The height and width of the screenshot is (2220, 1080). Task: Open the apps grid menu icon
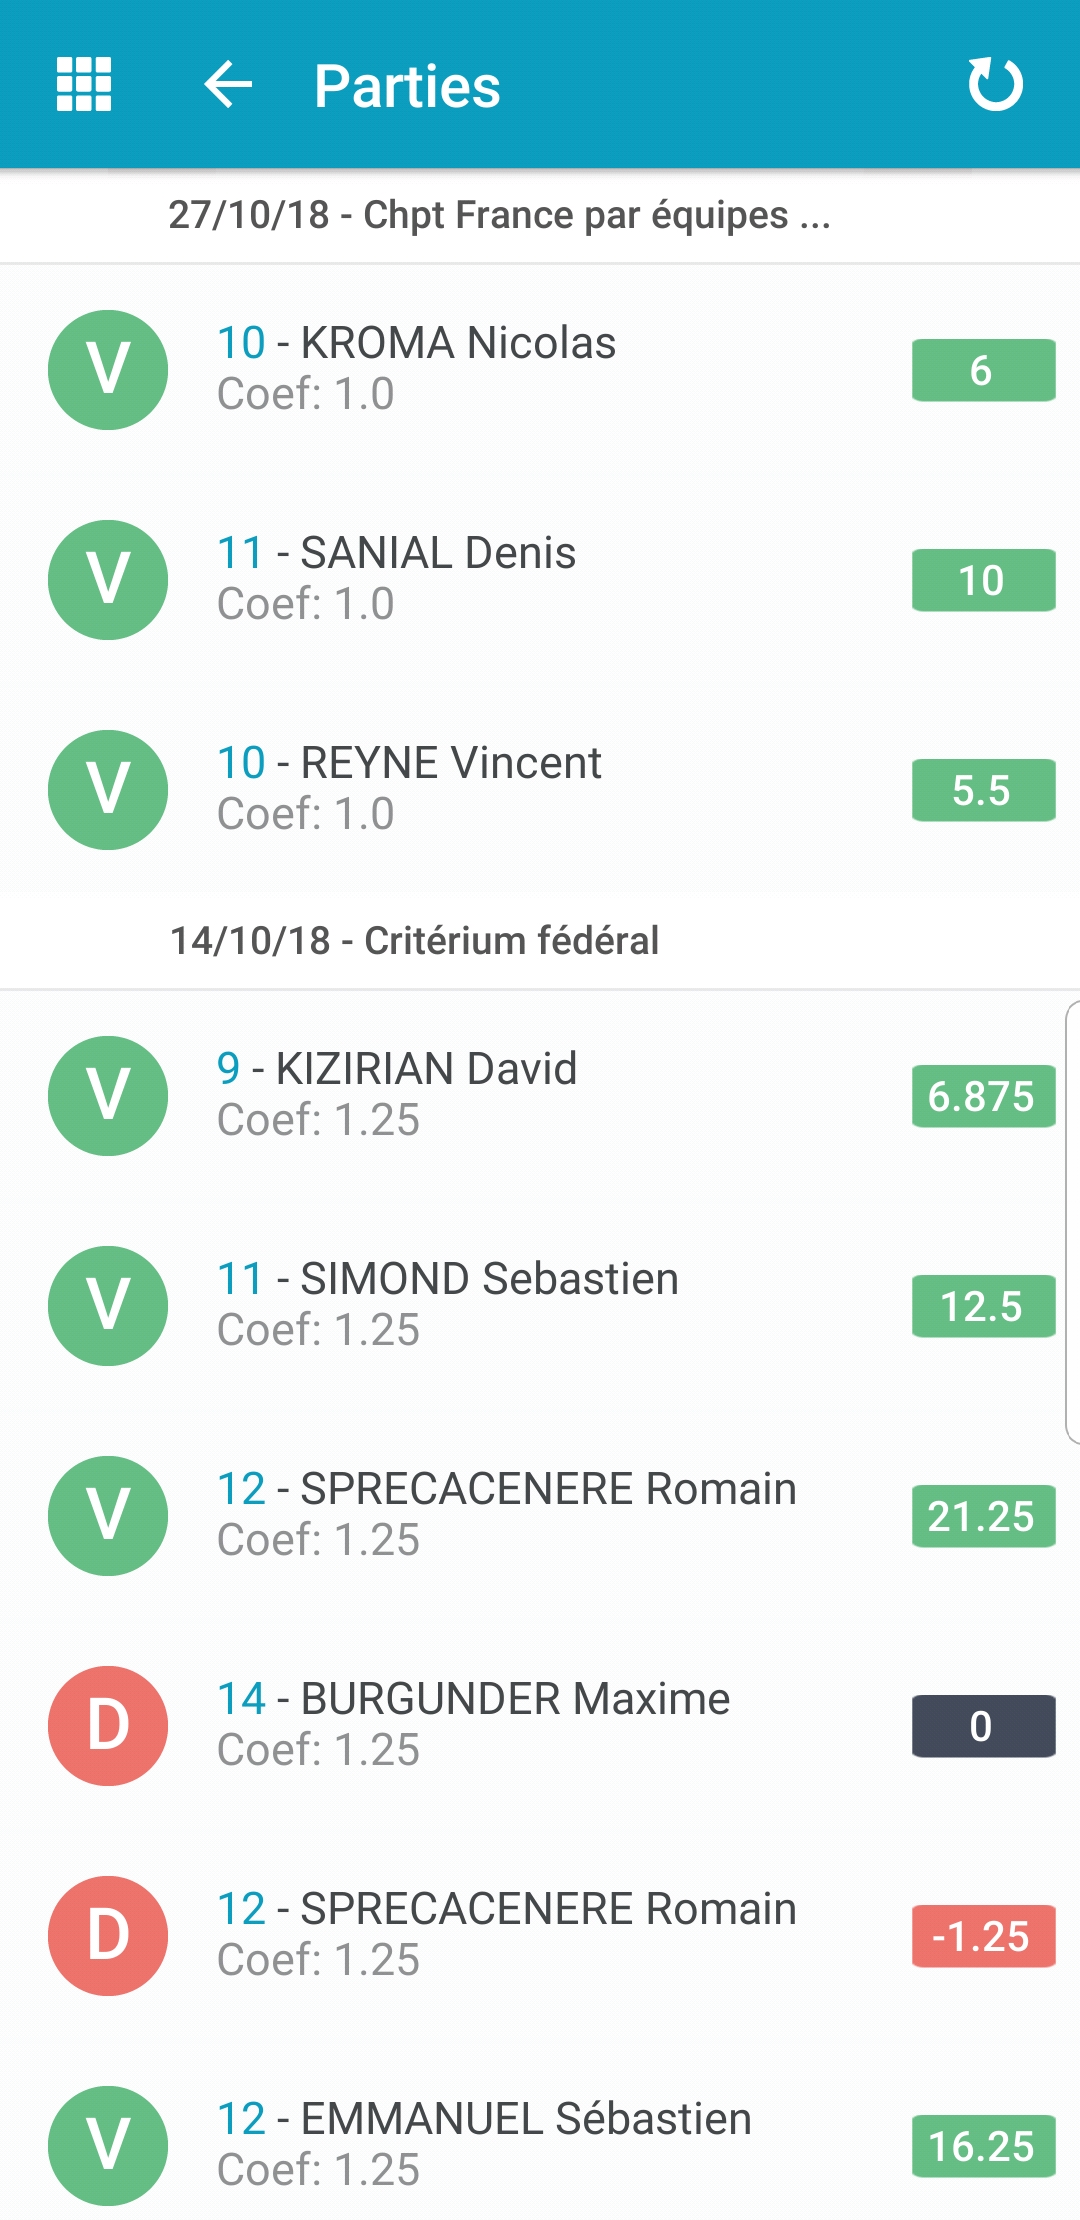pos(84,85)
